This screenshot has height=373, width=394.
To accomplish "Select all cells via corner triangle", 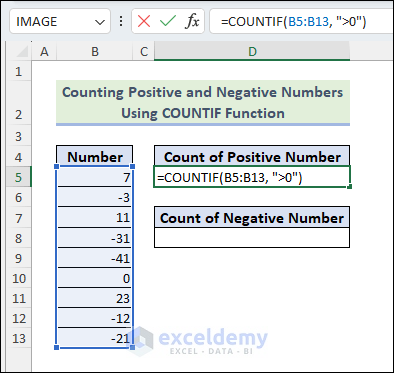I will coord(22,52).
